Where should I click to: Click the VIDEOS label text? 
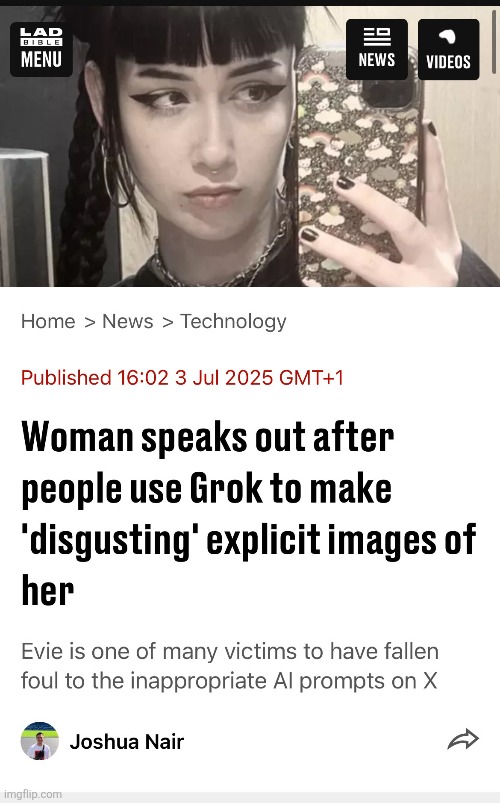[448, 62]
